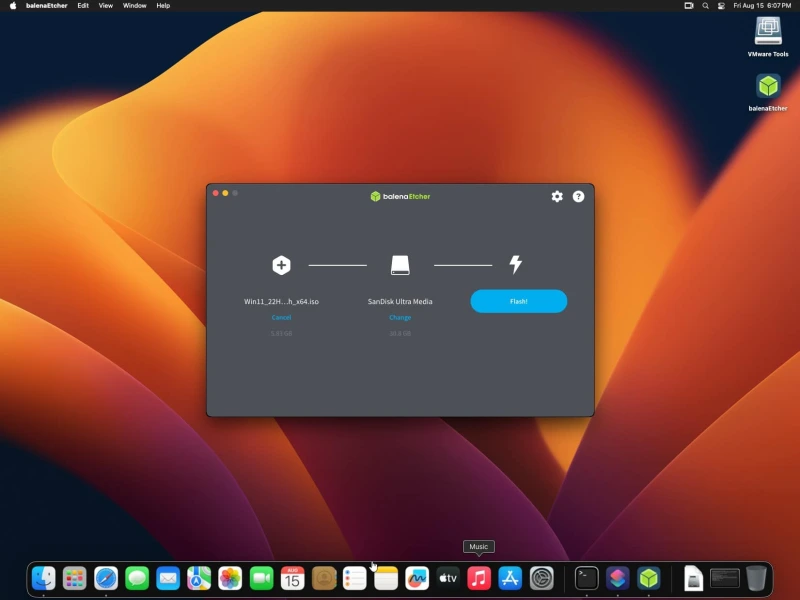Launch Safari from the Dock
The height and width of the screenshot is (600, 800).
[106, 579]
